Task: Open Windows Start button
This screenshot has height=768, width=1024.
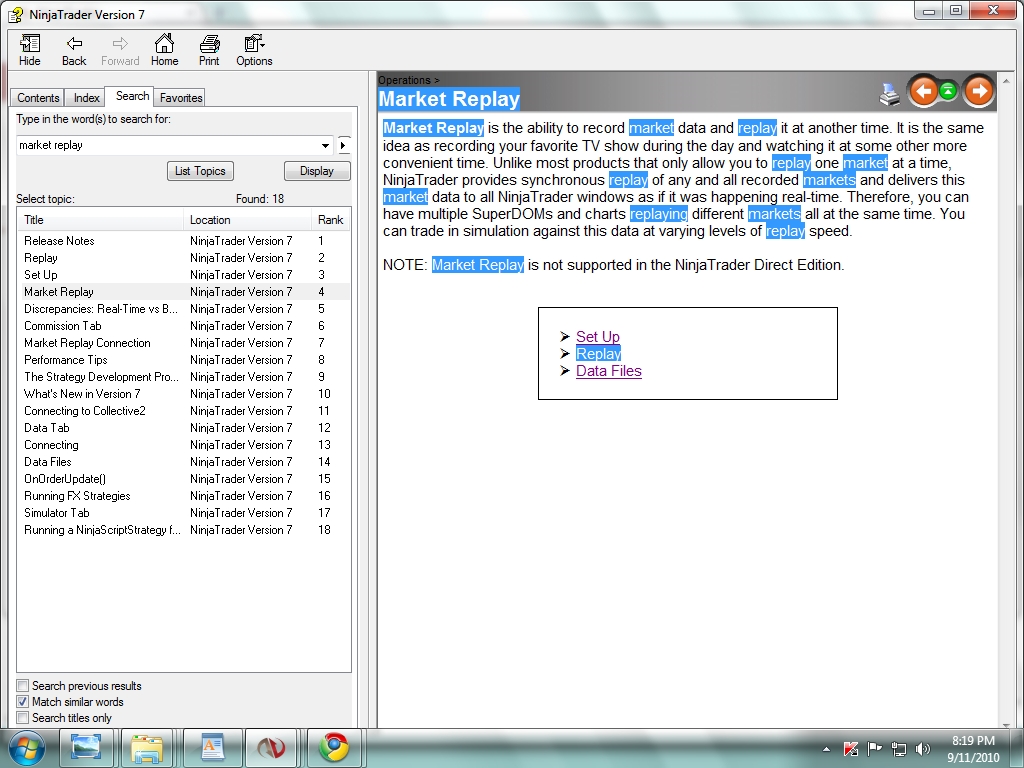Action: click(x=26, y=748)
